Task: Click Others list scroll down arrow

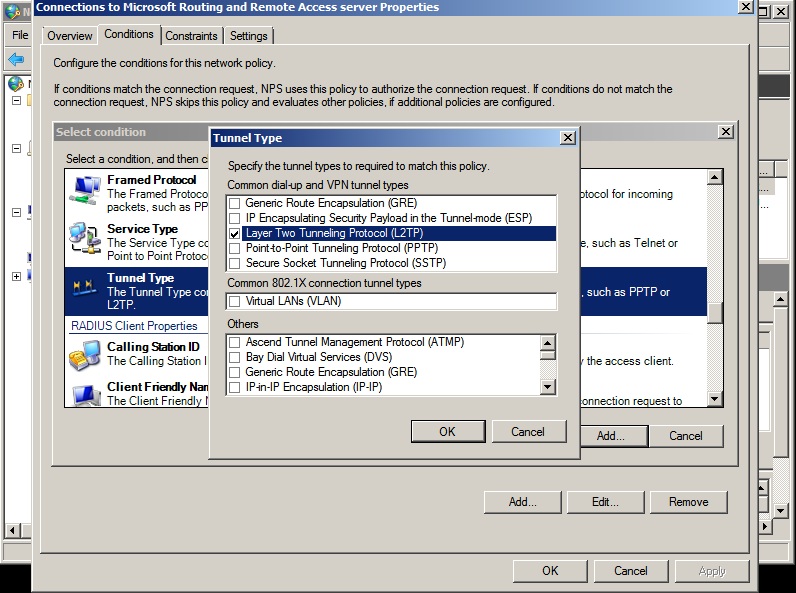Action: [547, 387]
